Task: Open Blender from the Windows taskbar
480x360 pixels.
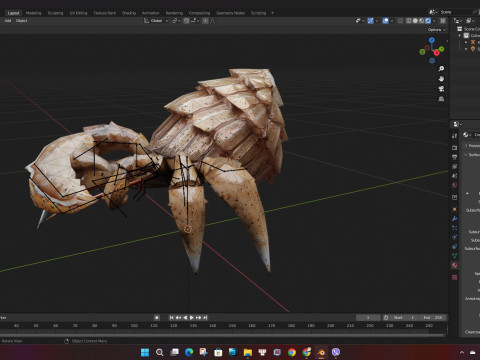Action: [x=321, y=352]
